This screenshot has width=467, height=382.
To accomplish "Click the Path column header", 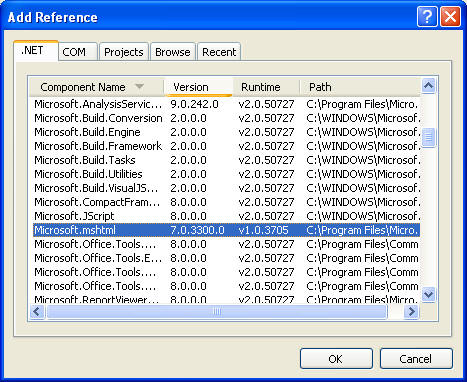I will [x=360, y=87].
